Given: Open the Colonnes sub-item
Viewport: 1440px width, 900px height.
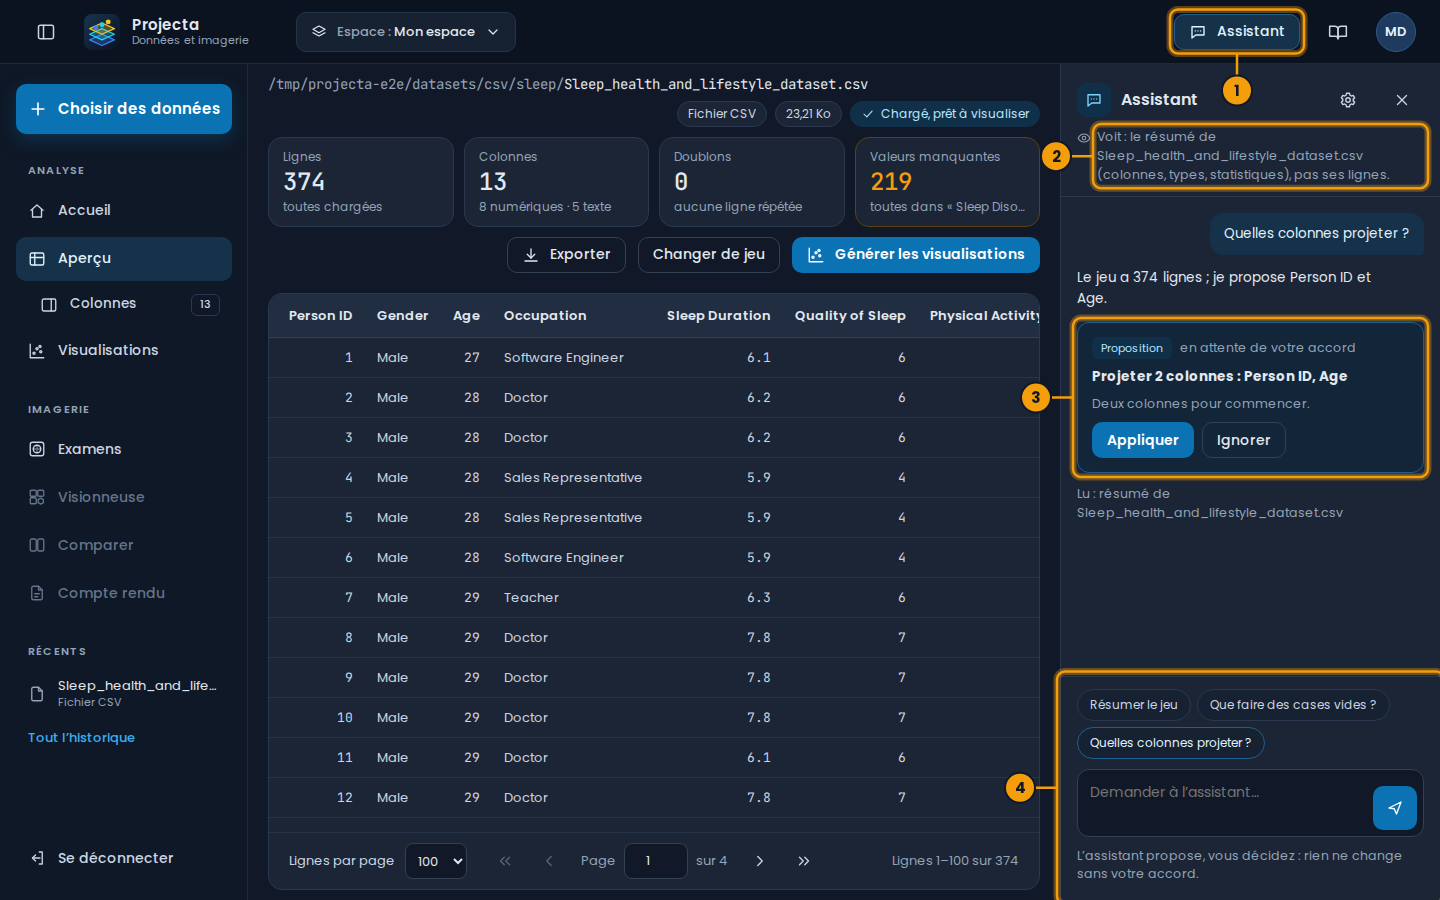Looking at the screenshot, I should coord(130,304).
